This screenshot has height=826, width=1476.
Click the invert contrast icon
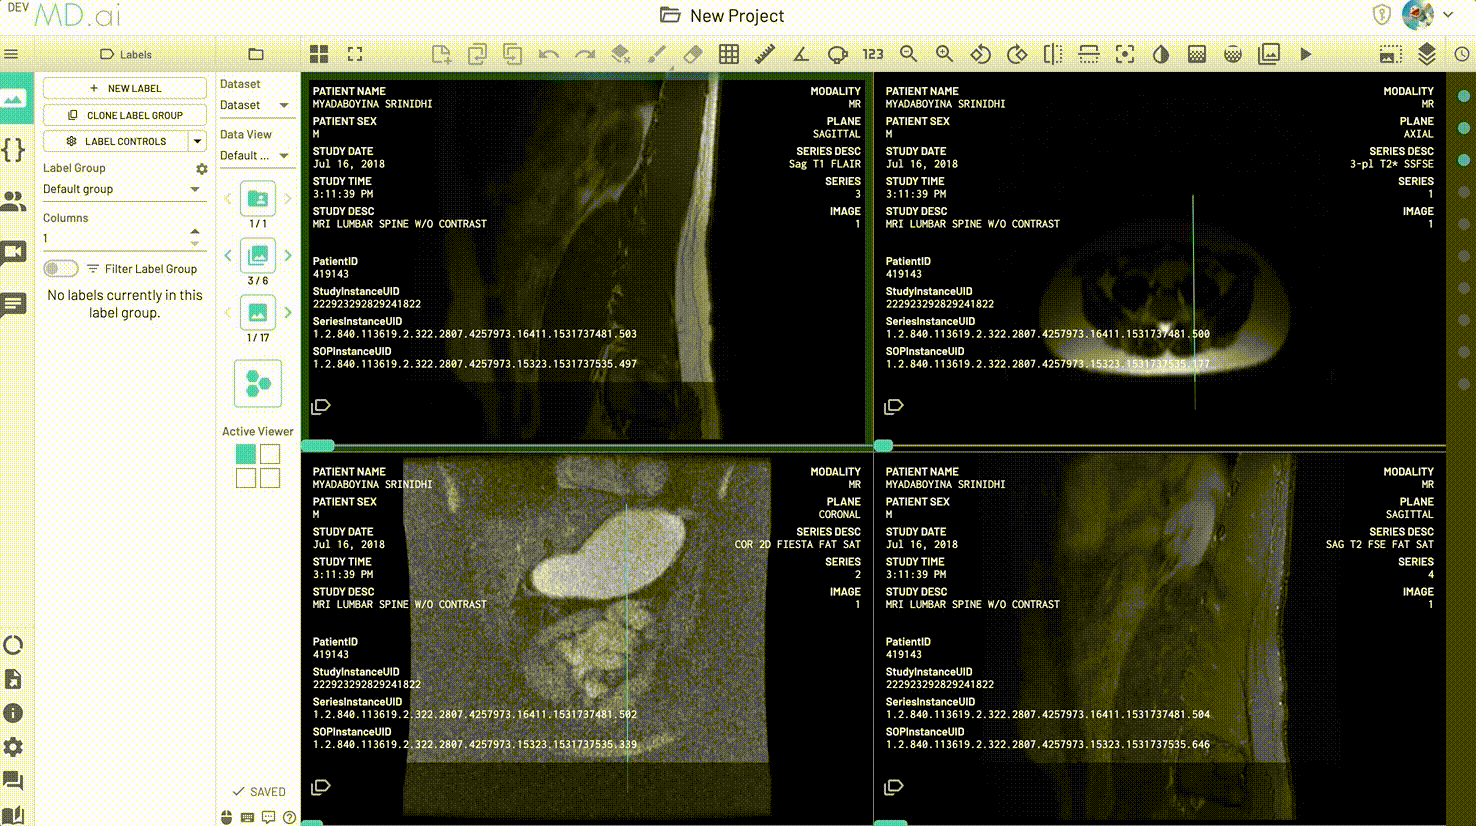pyautogui.click(x=1161, y=54)
